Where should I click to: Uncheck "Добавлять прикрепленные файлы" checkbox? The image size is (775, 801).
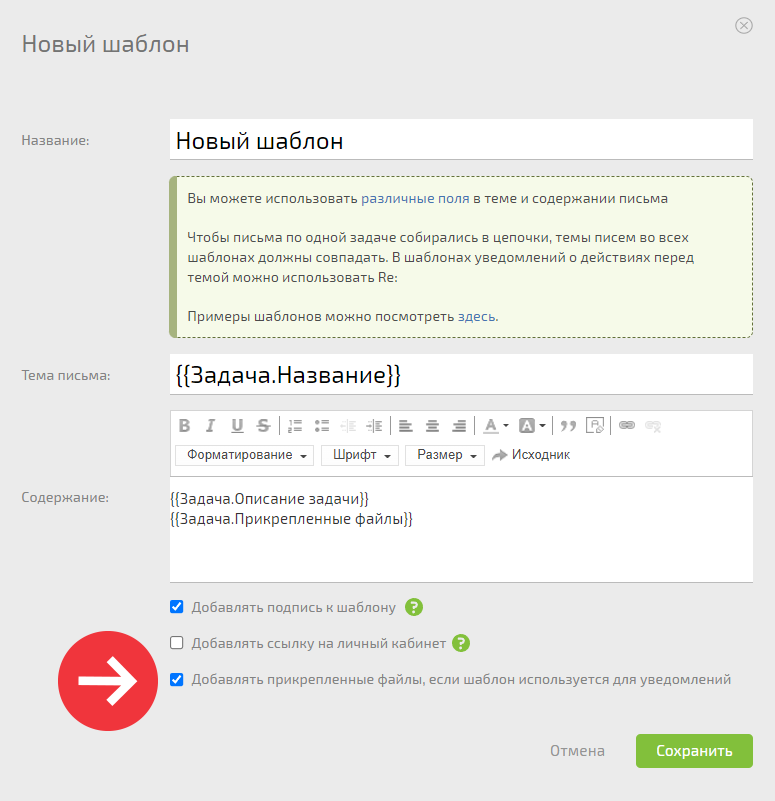tap(177, 679)
